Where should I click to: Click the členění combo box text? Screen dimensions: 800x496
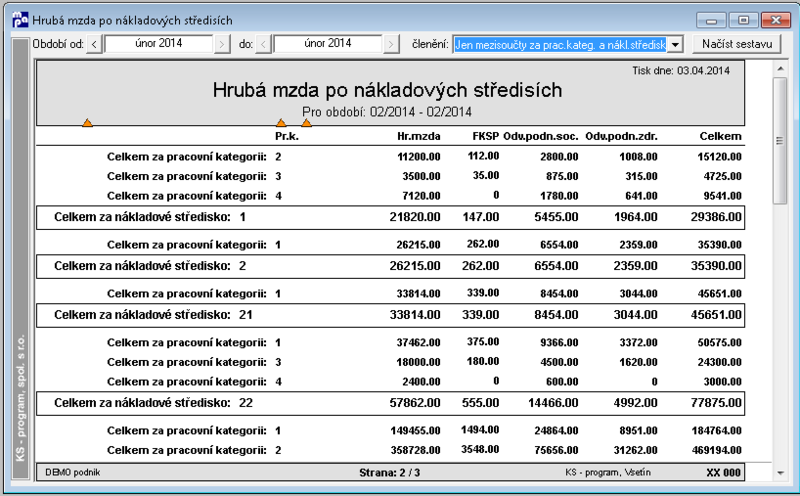(x=560, y=45)
